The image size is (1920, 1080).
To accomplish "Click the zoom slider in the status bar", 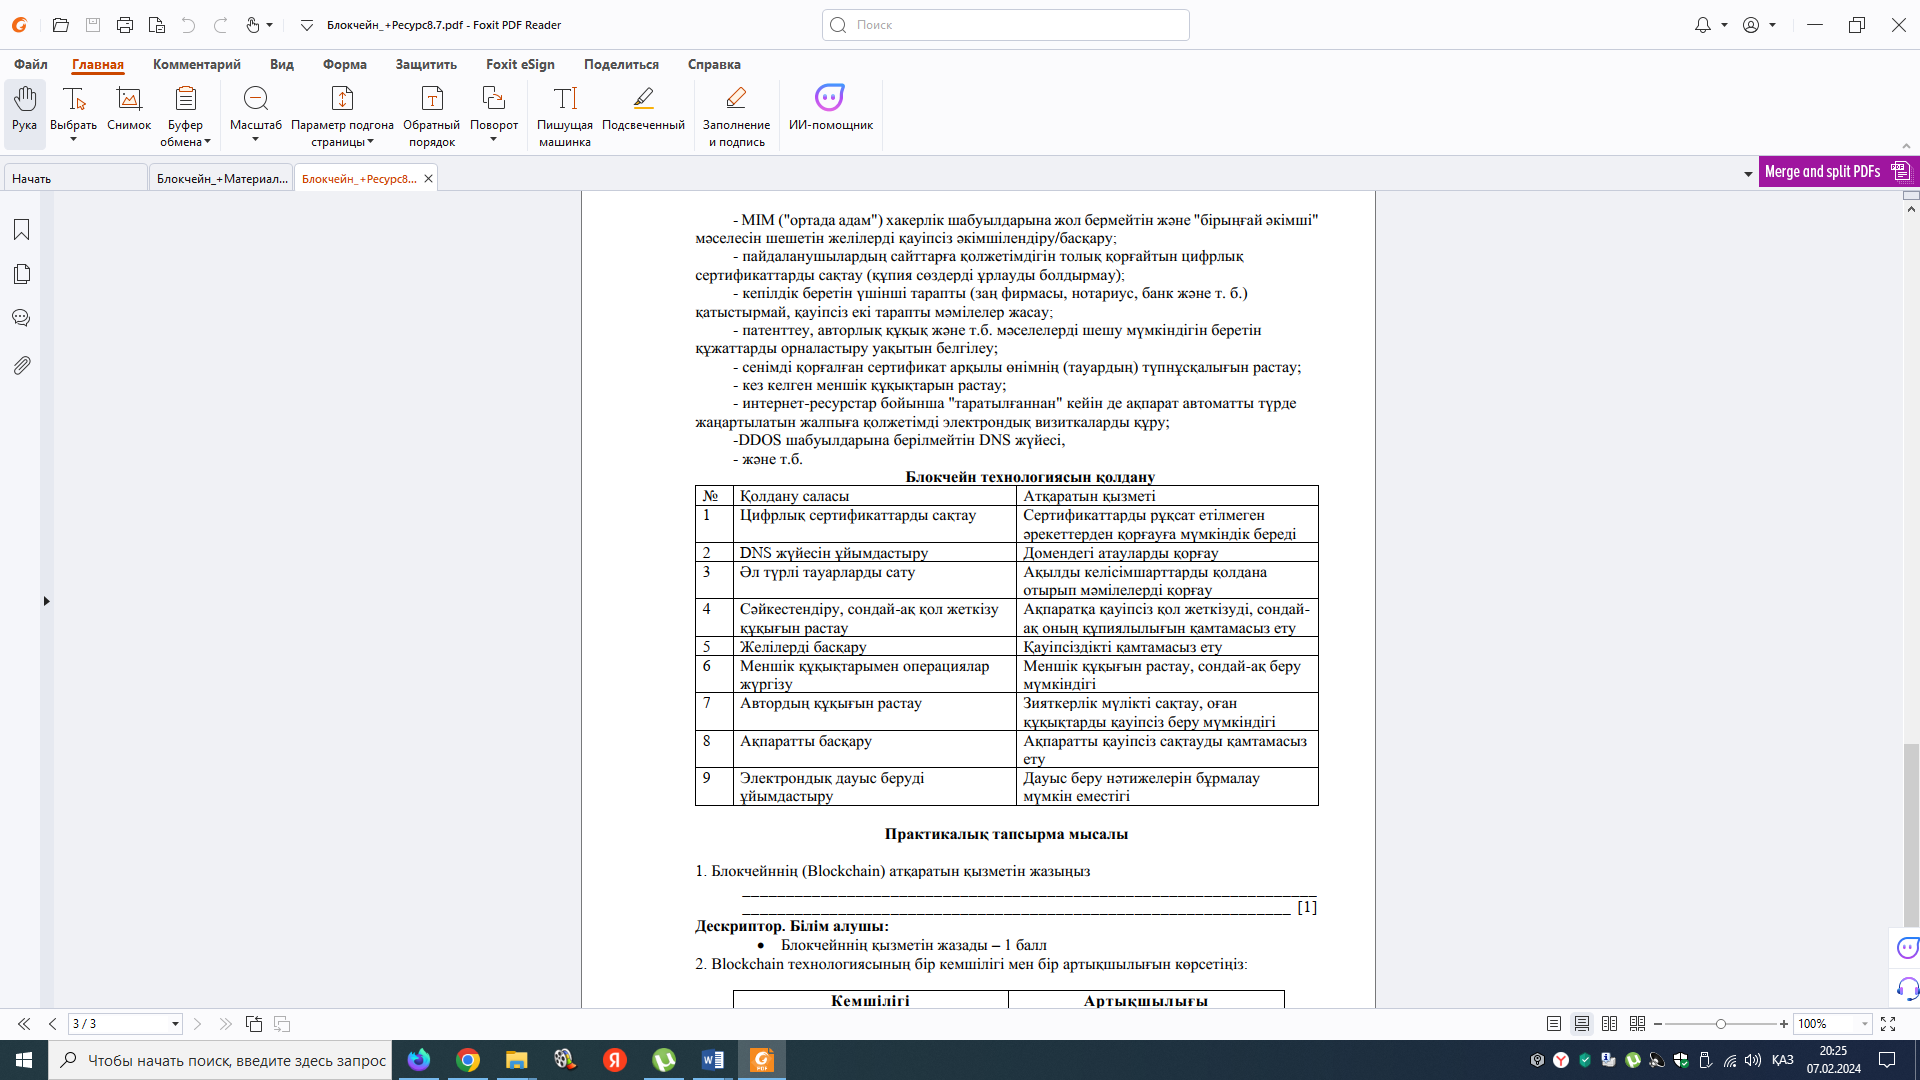I will [1720, 1024].
